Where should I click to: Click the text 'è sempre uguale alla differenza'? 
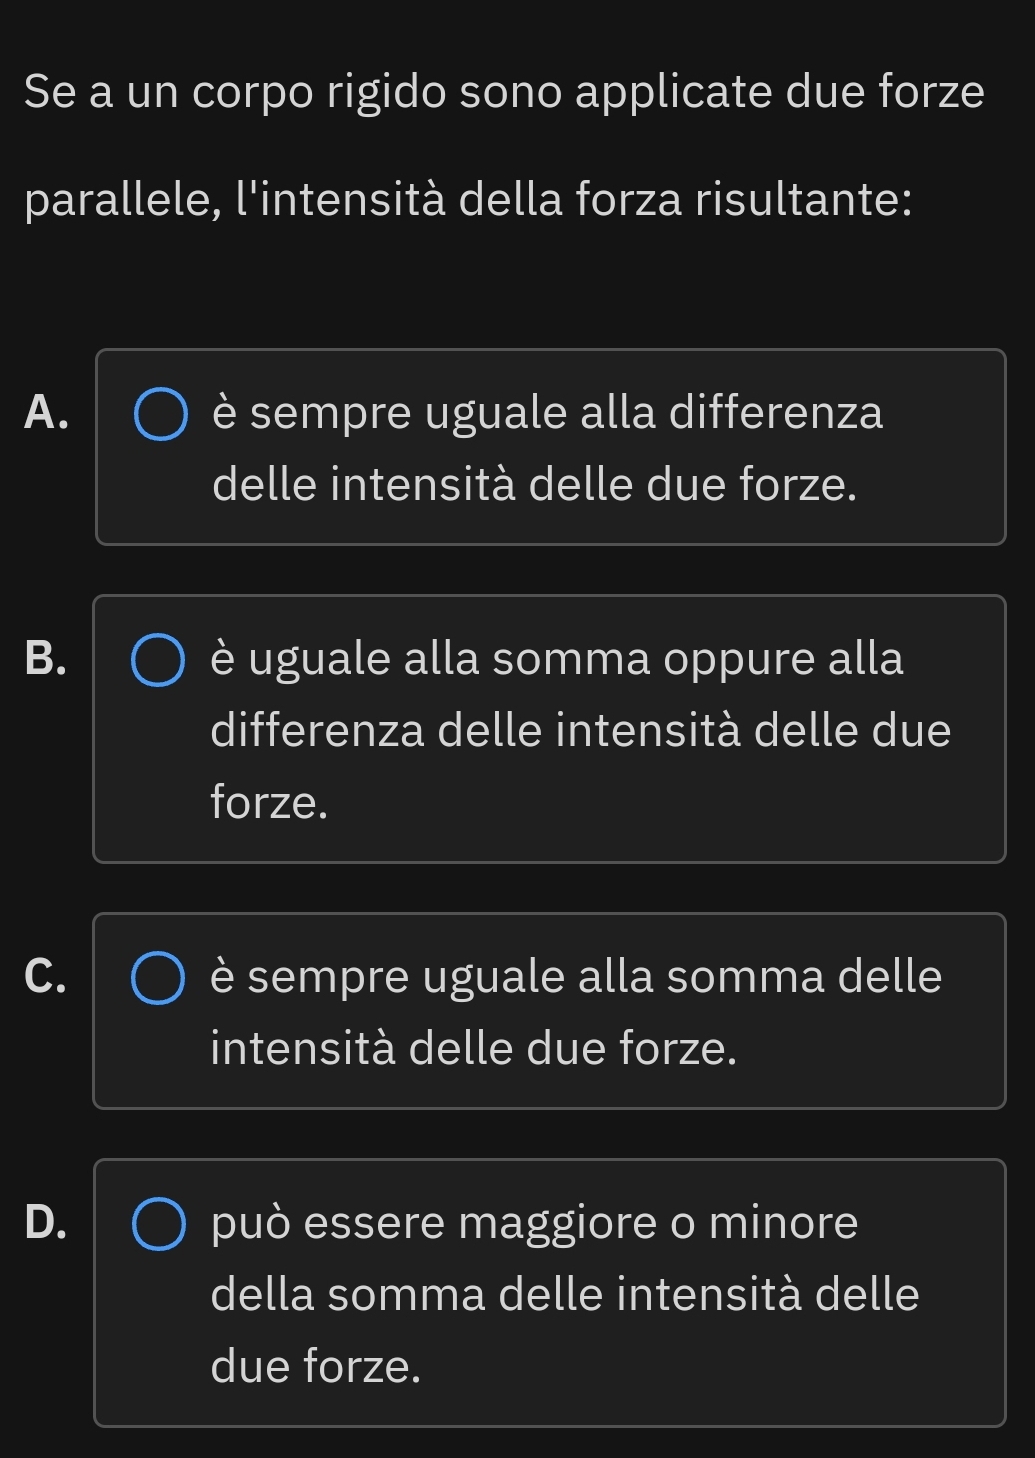(x=547, y=413)
